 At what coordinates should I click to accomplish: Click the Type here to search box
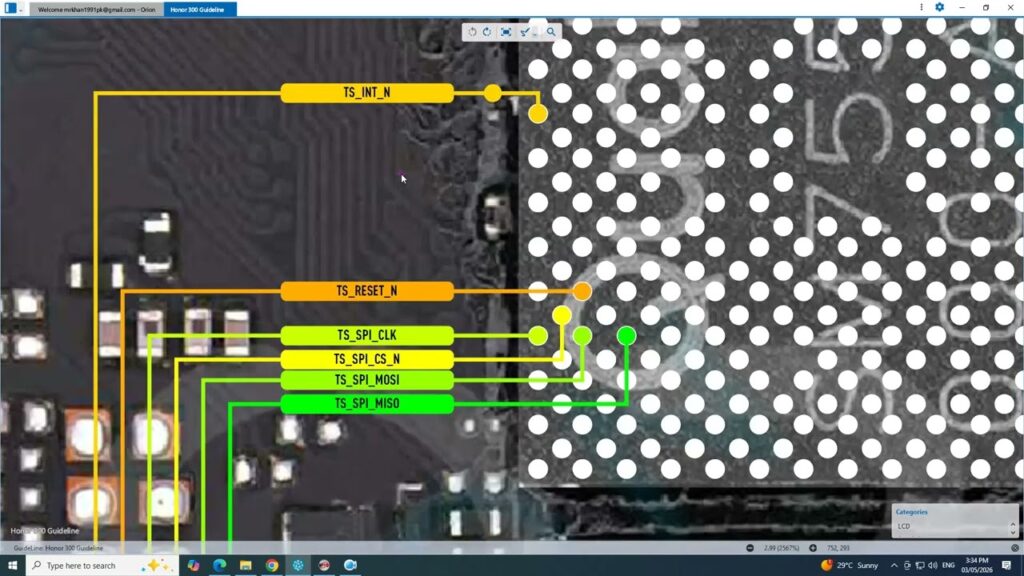click(101, 566)
